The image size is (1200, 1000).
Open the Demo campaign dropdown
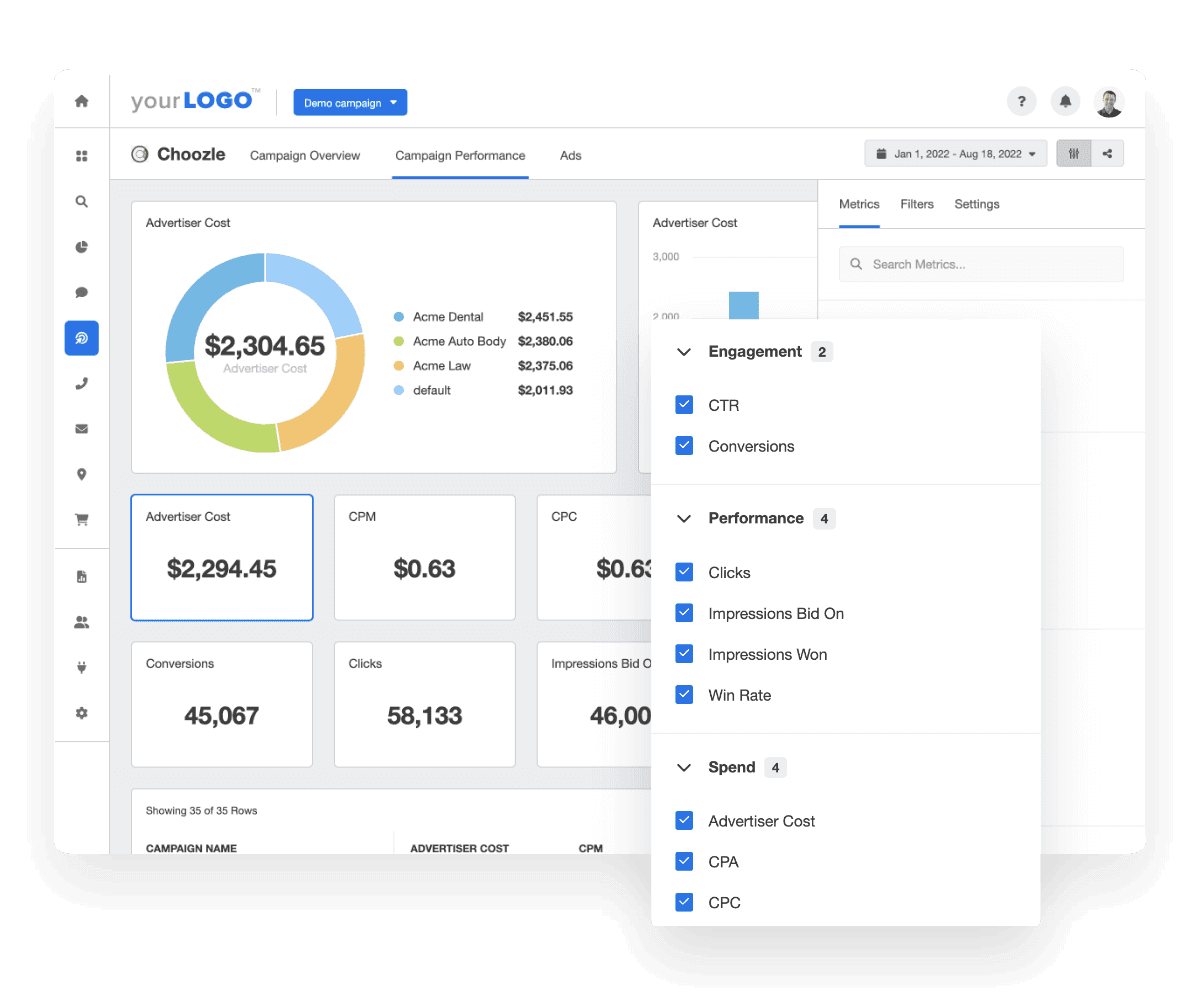point(350,102)
